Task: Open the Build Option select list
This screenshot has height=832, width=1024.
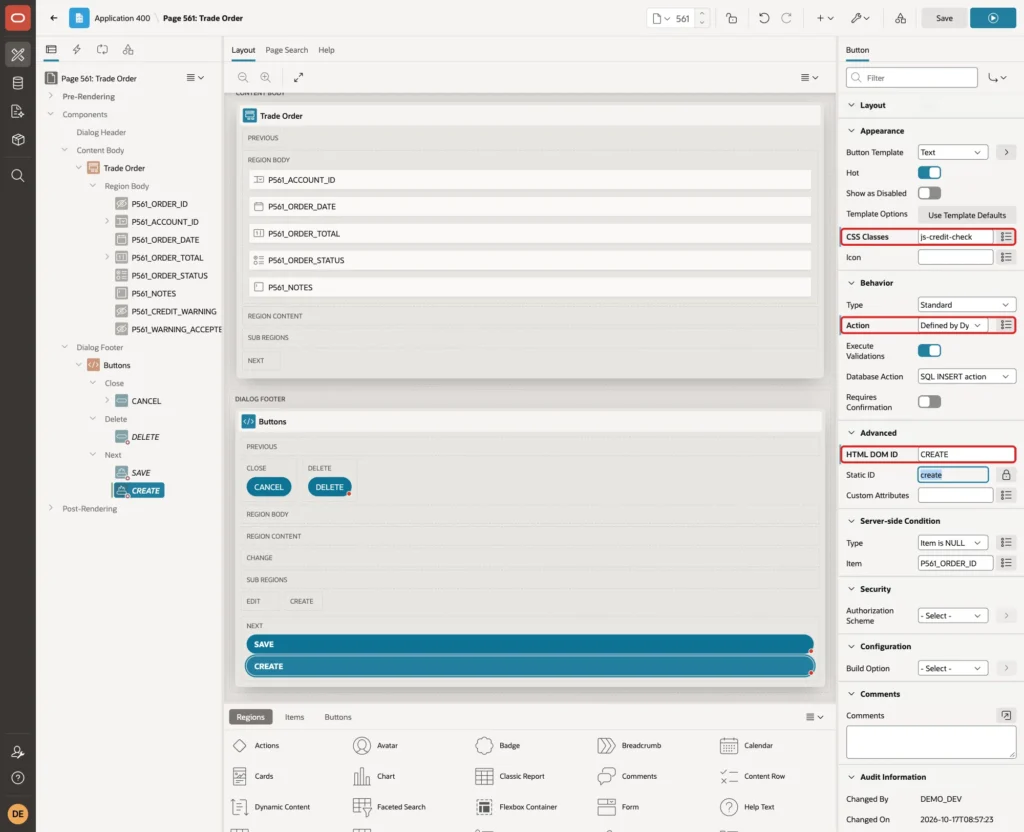Action: [952, 668]
